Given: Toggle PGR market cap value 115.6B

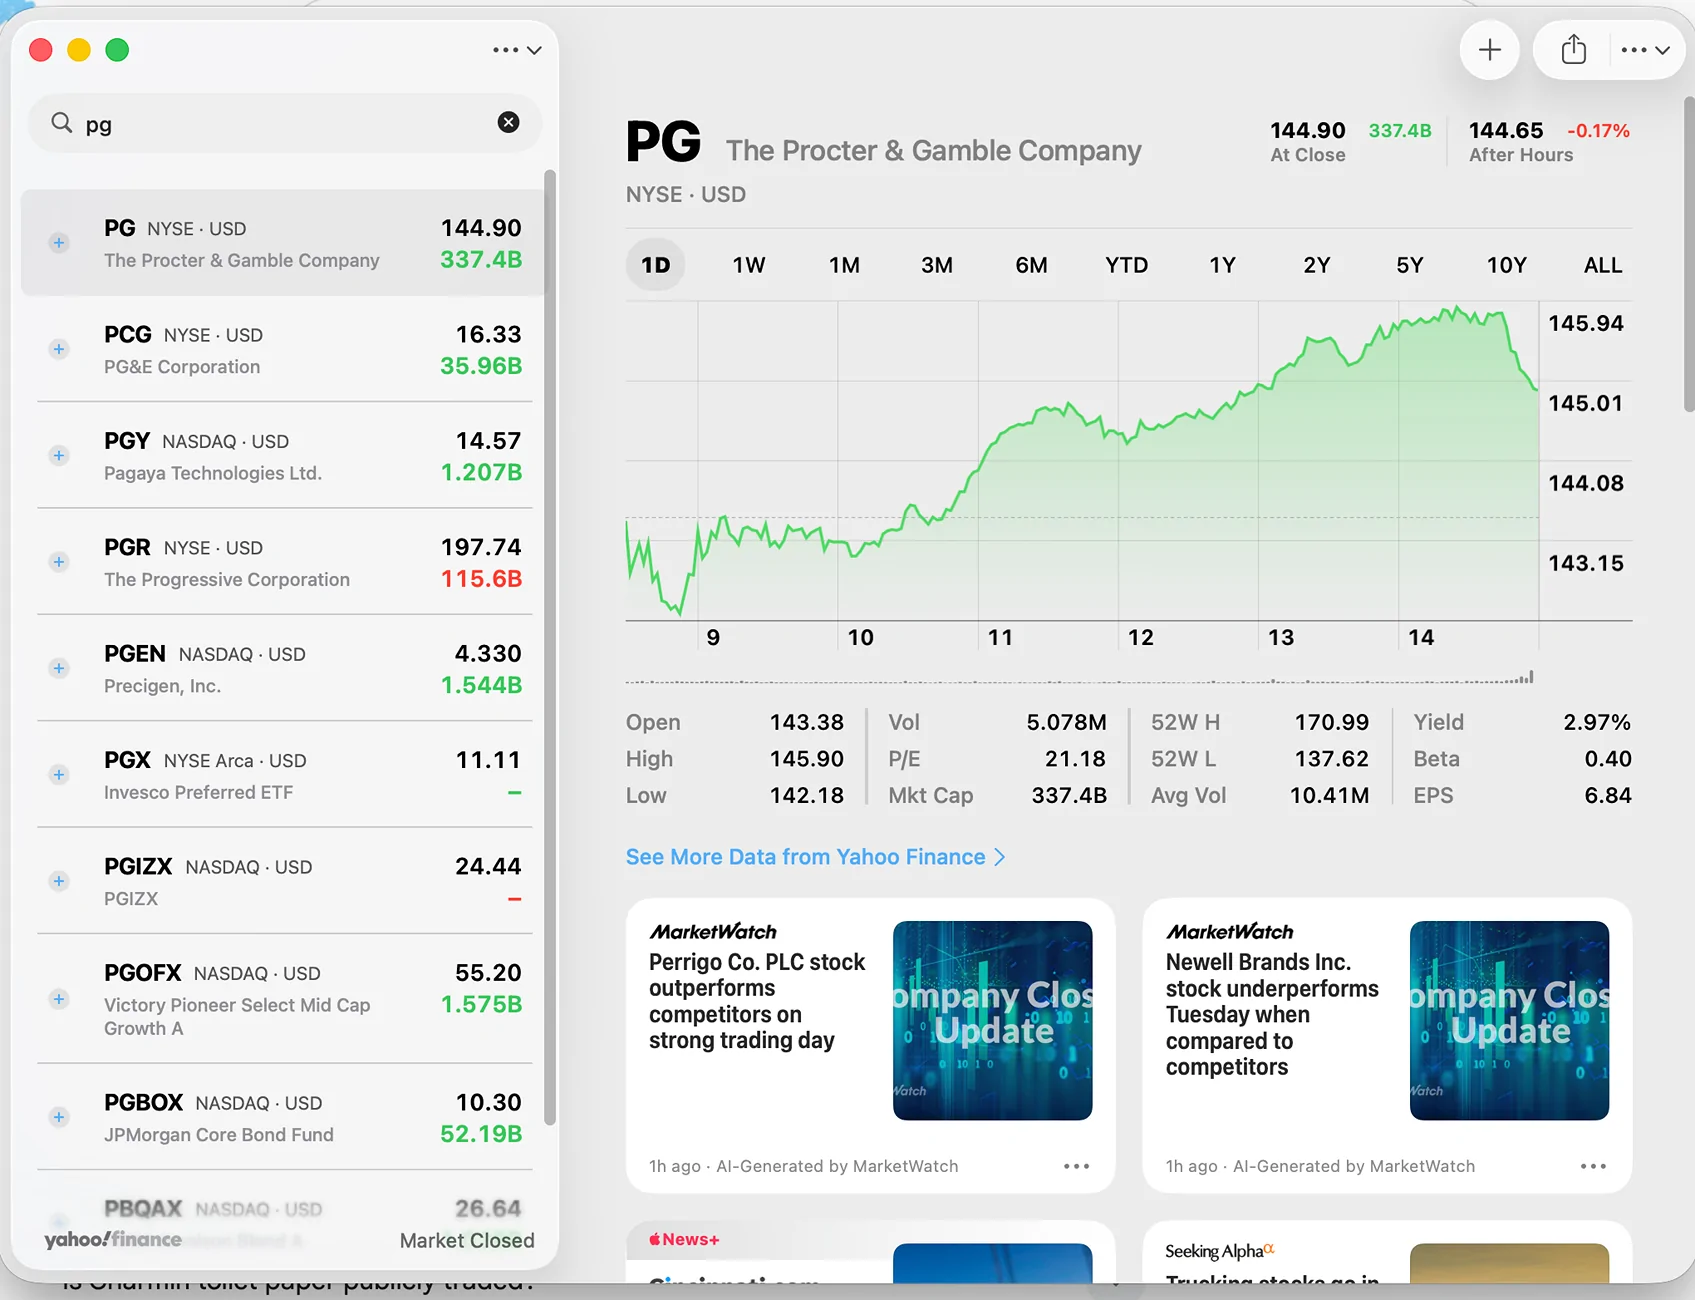Looking at the screenshot, I should (x=481, y=579).
